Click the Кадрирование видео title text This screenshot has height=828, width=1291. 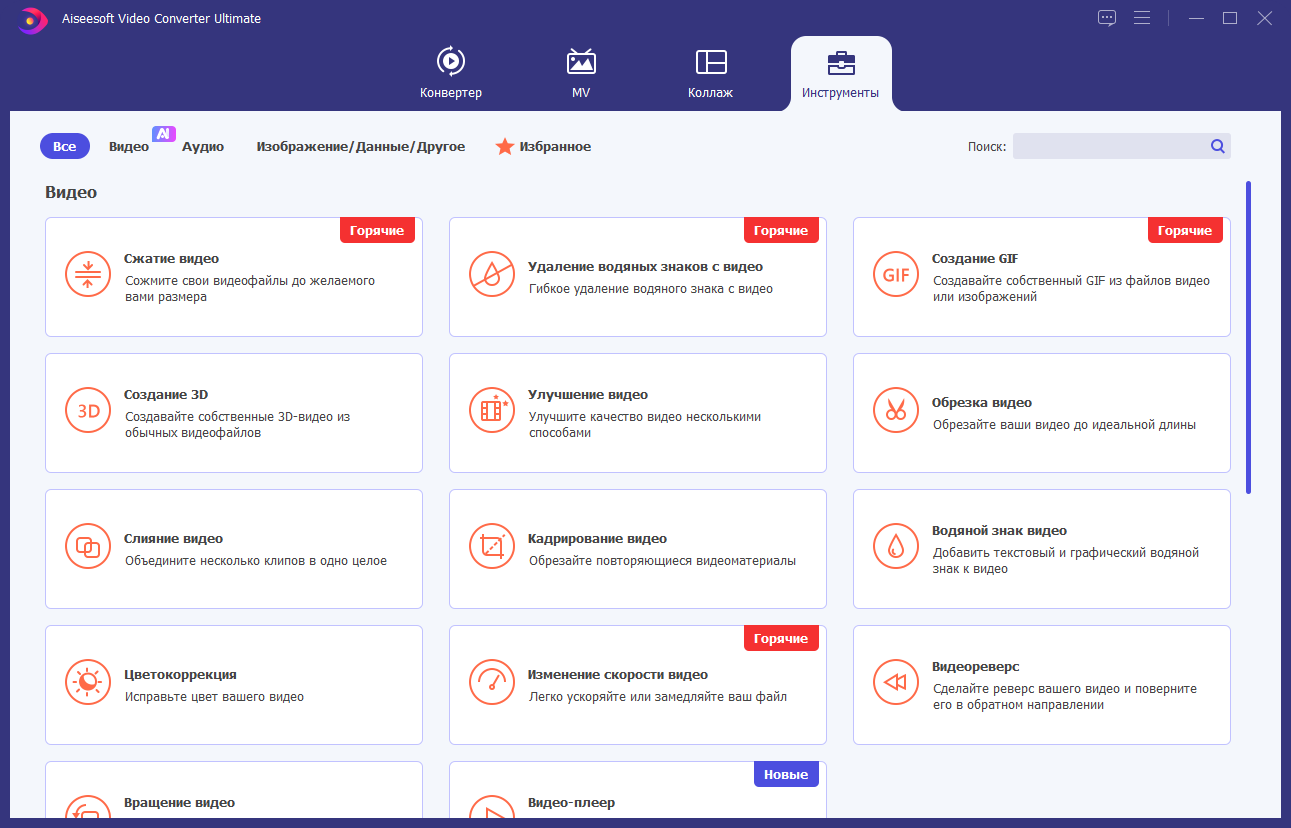[598, 539]
